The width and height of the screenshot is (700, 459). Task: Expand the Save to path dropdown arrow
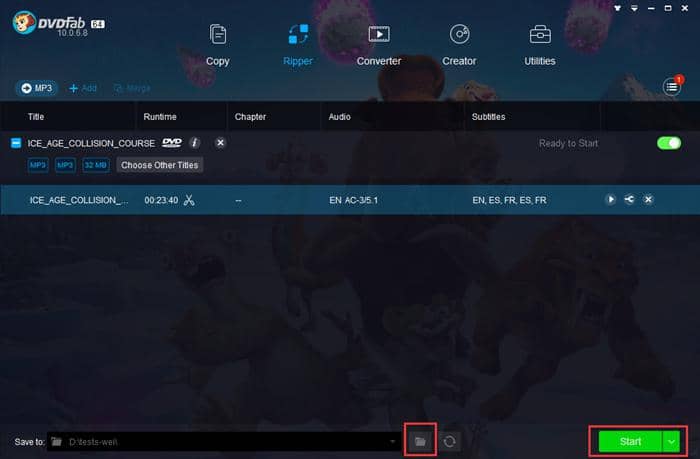coord(392,442)
